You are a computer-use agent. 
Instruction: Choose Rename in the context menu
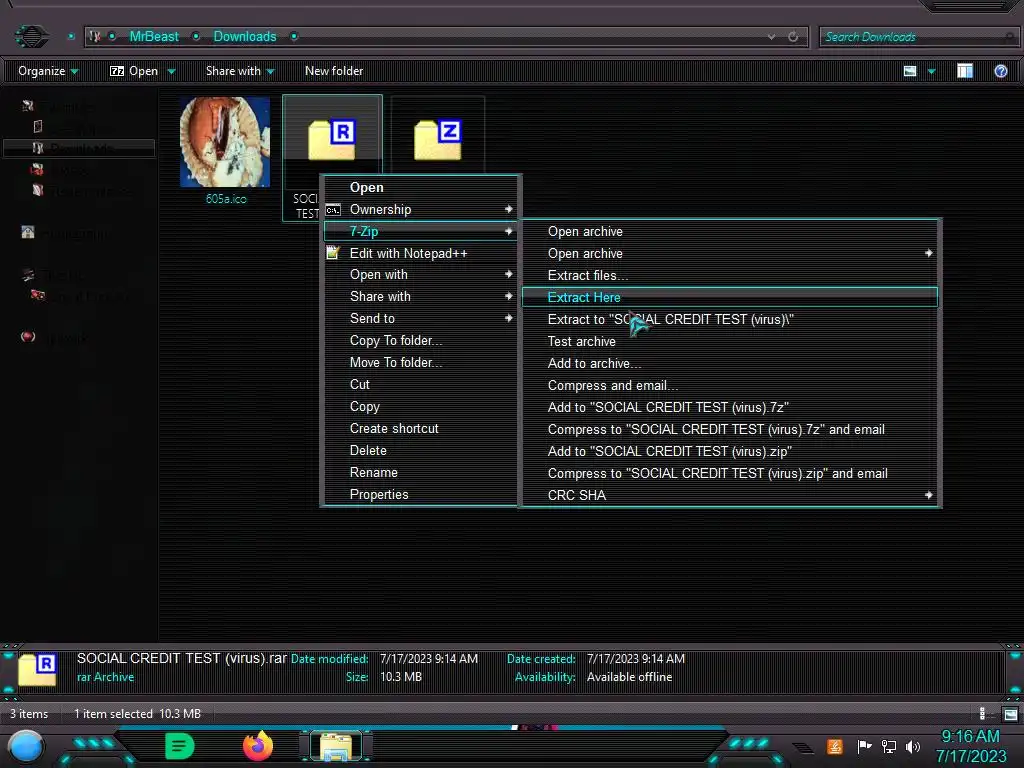[x=421, y=473]
